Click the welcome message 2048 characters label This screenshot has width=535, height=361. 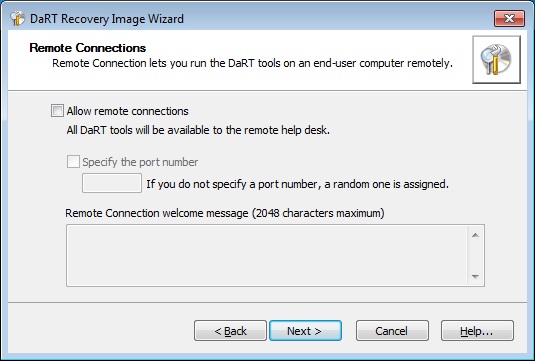click(x=225, y=213)
